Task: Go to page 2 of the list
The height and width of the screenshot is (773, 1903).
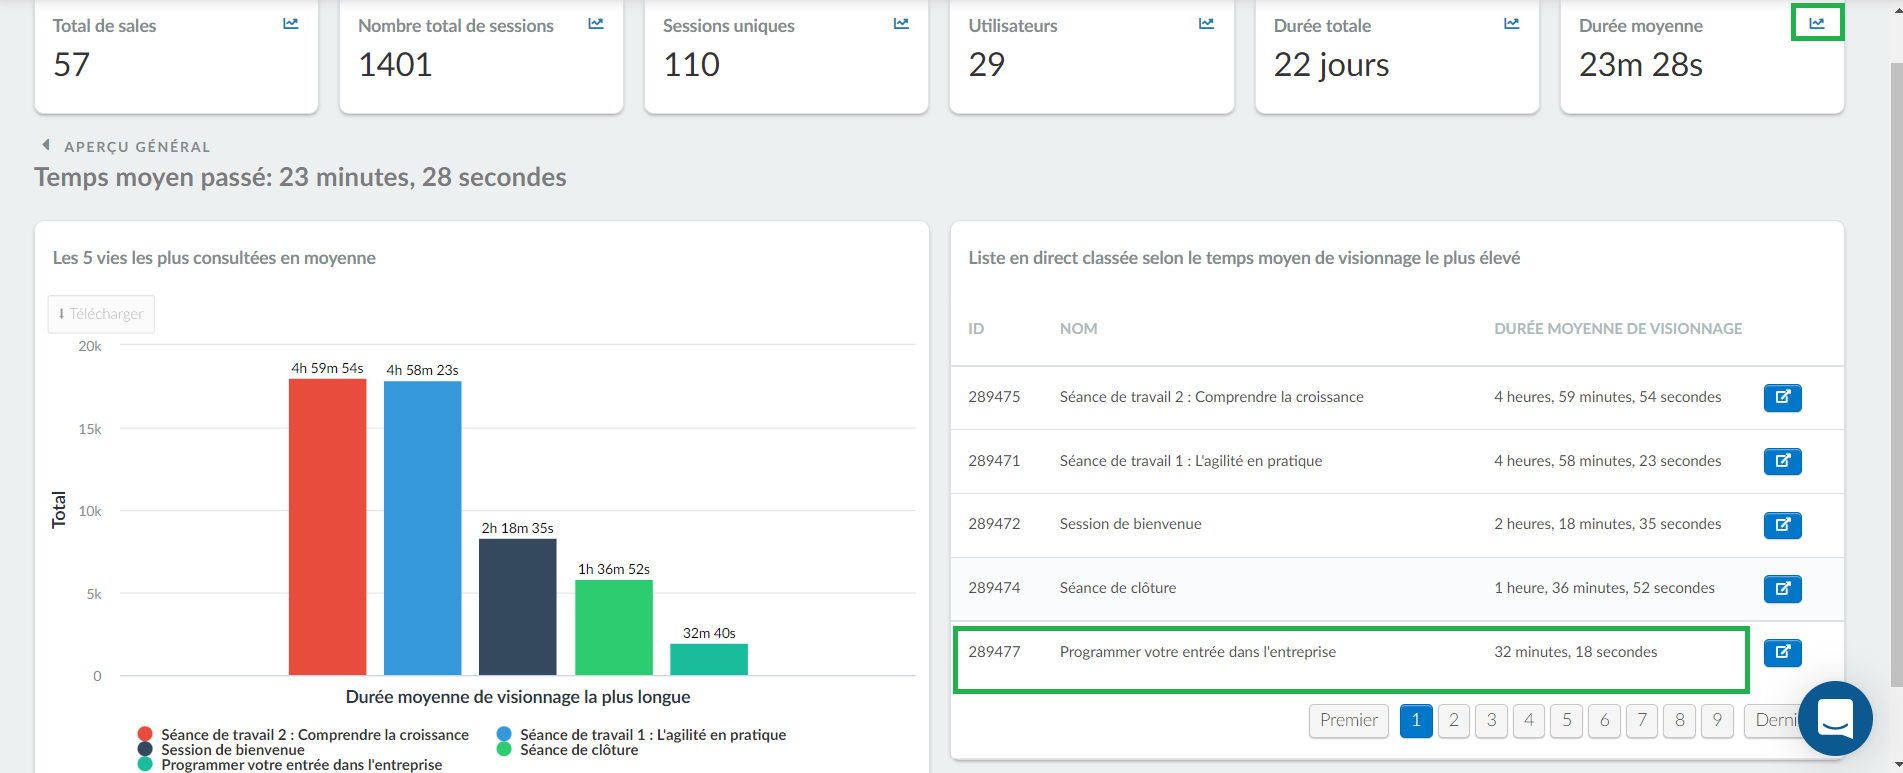Action: pyautogui.click(x=1453, y=721)
